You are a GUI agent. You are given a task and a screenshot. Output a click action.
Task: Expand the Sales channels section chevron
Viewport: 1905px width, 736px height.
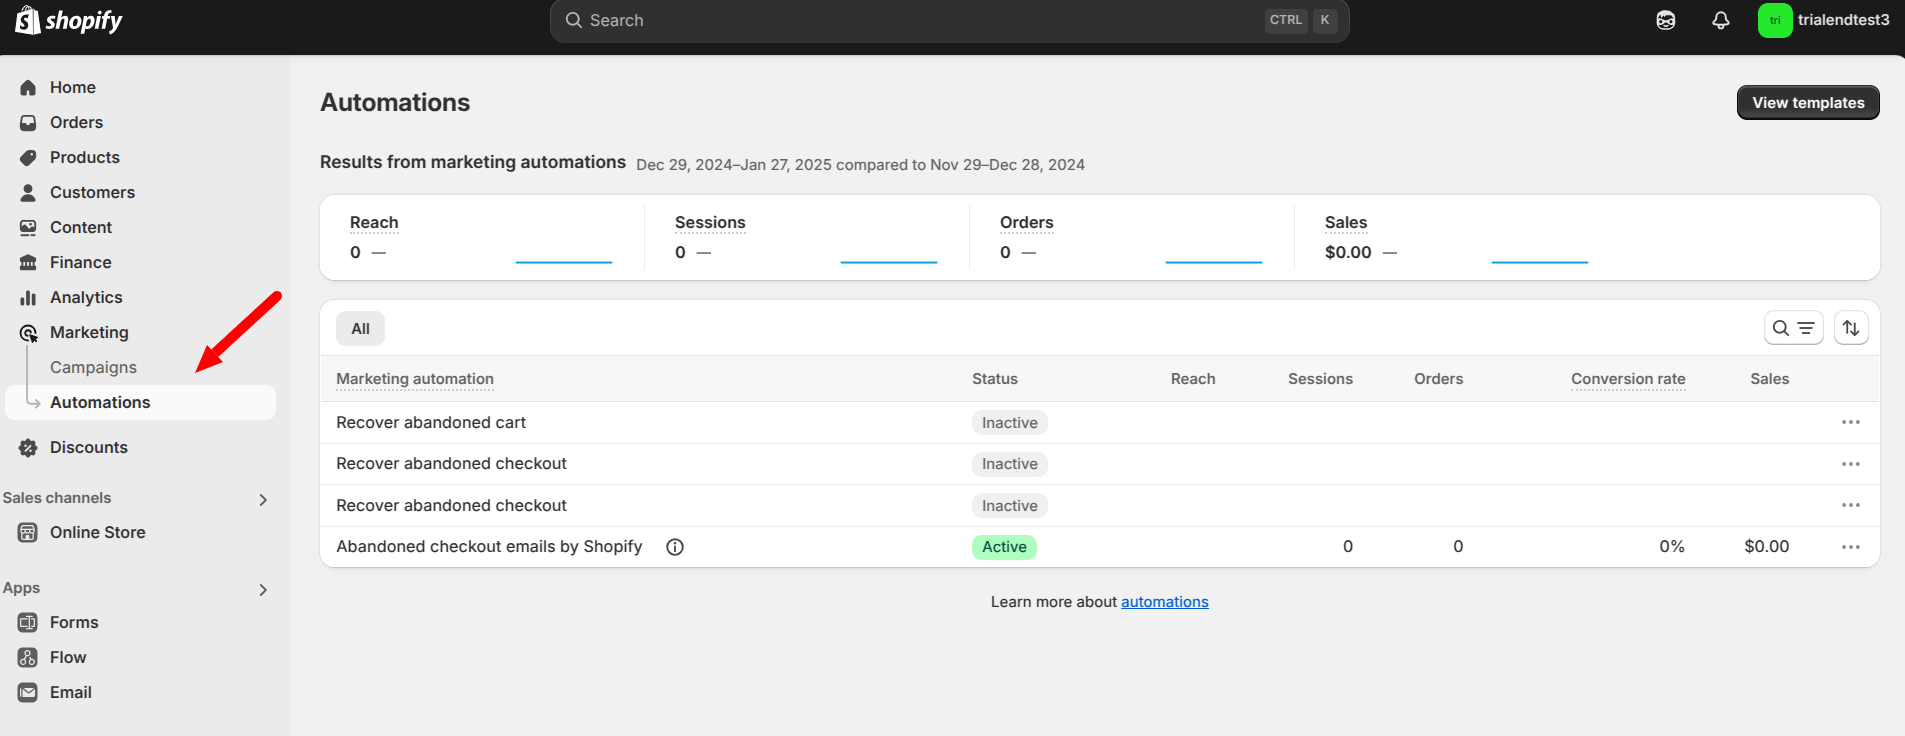[263, 499]
